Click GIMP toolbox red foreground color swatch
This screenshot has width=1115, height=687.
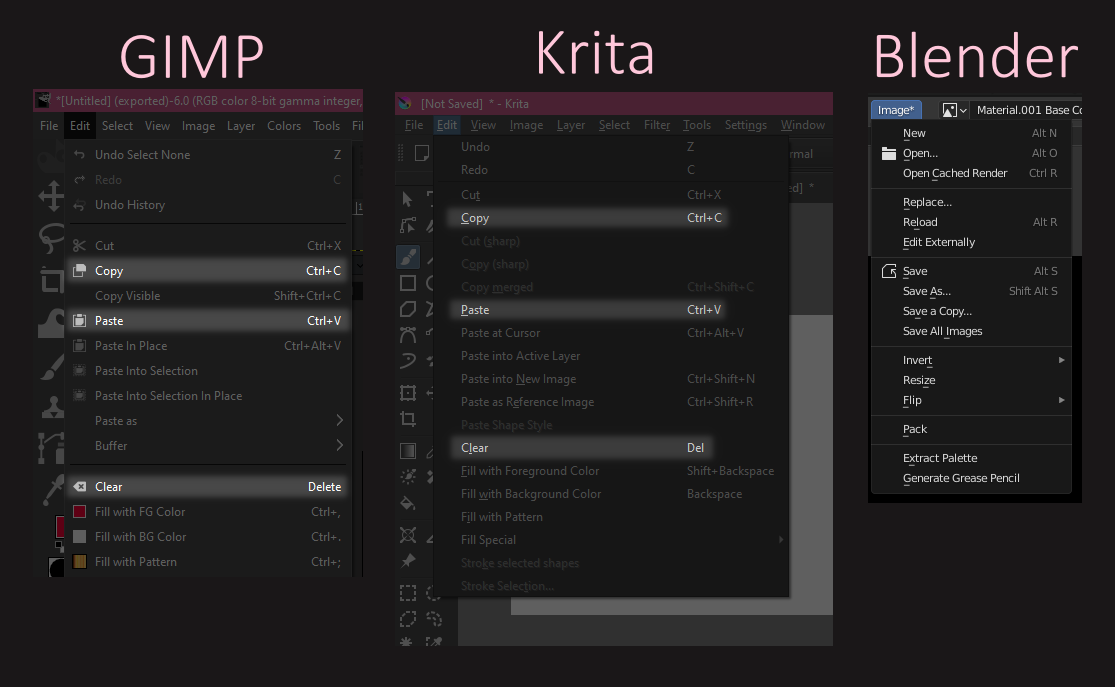click(60, 527)
